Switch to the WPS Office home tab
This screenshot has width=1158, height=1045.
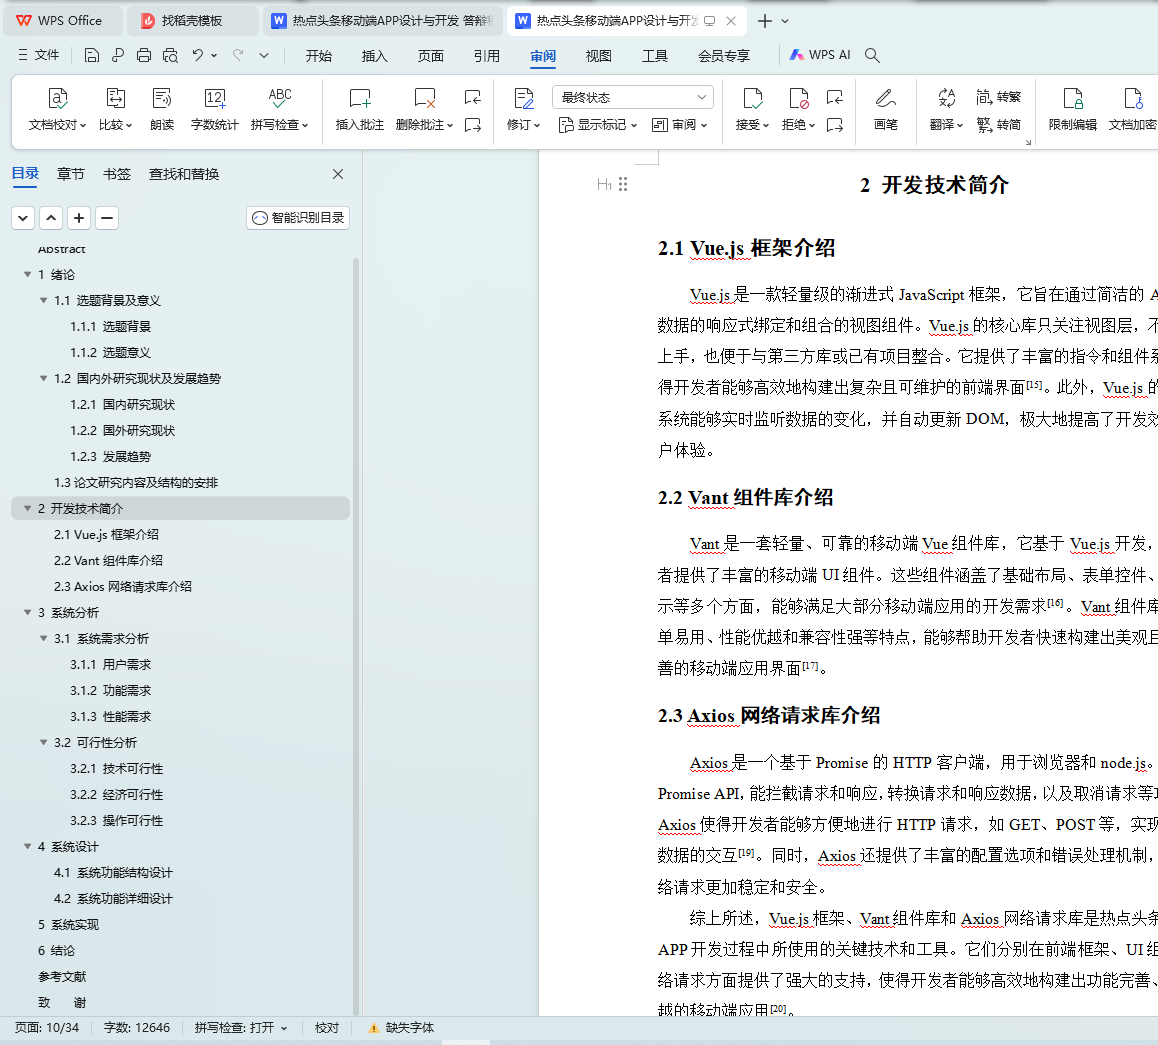[x=63, y=21]
